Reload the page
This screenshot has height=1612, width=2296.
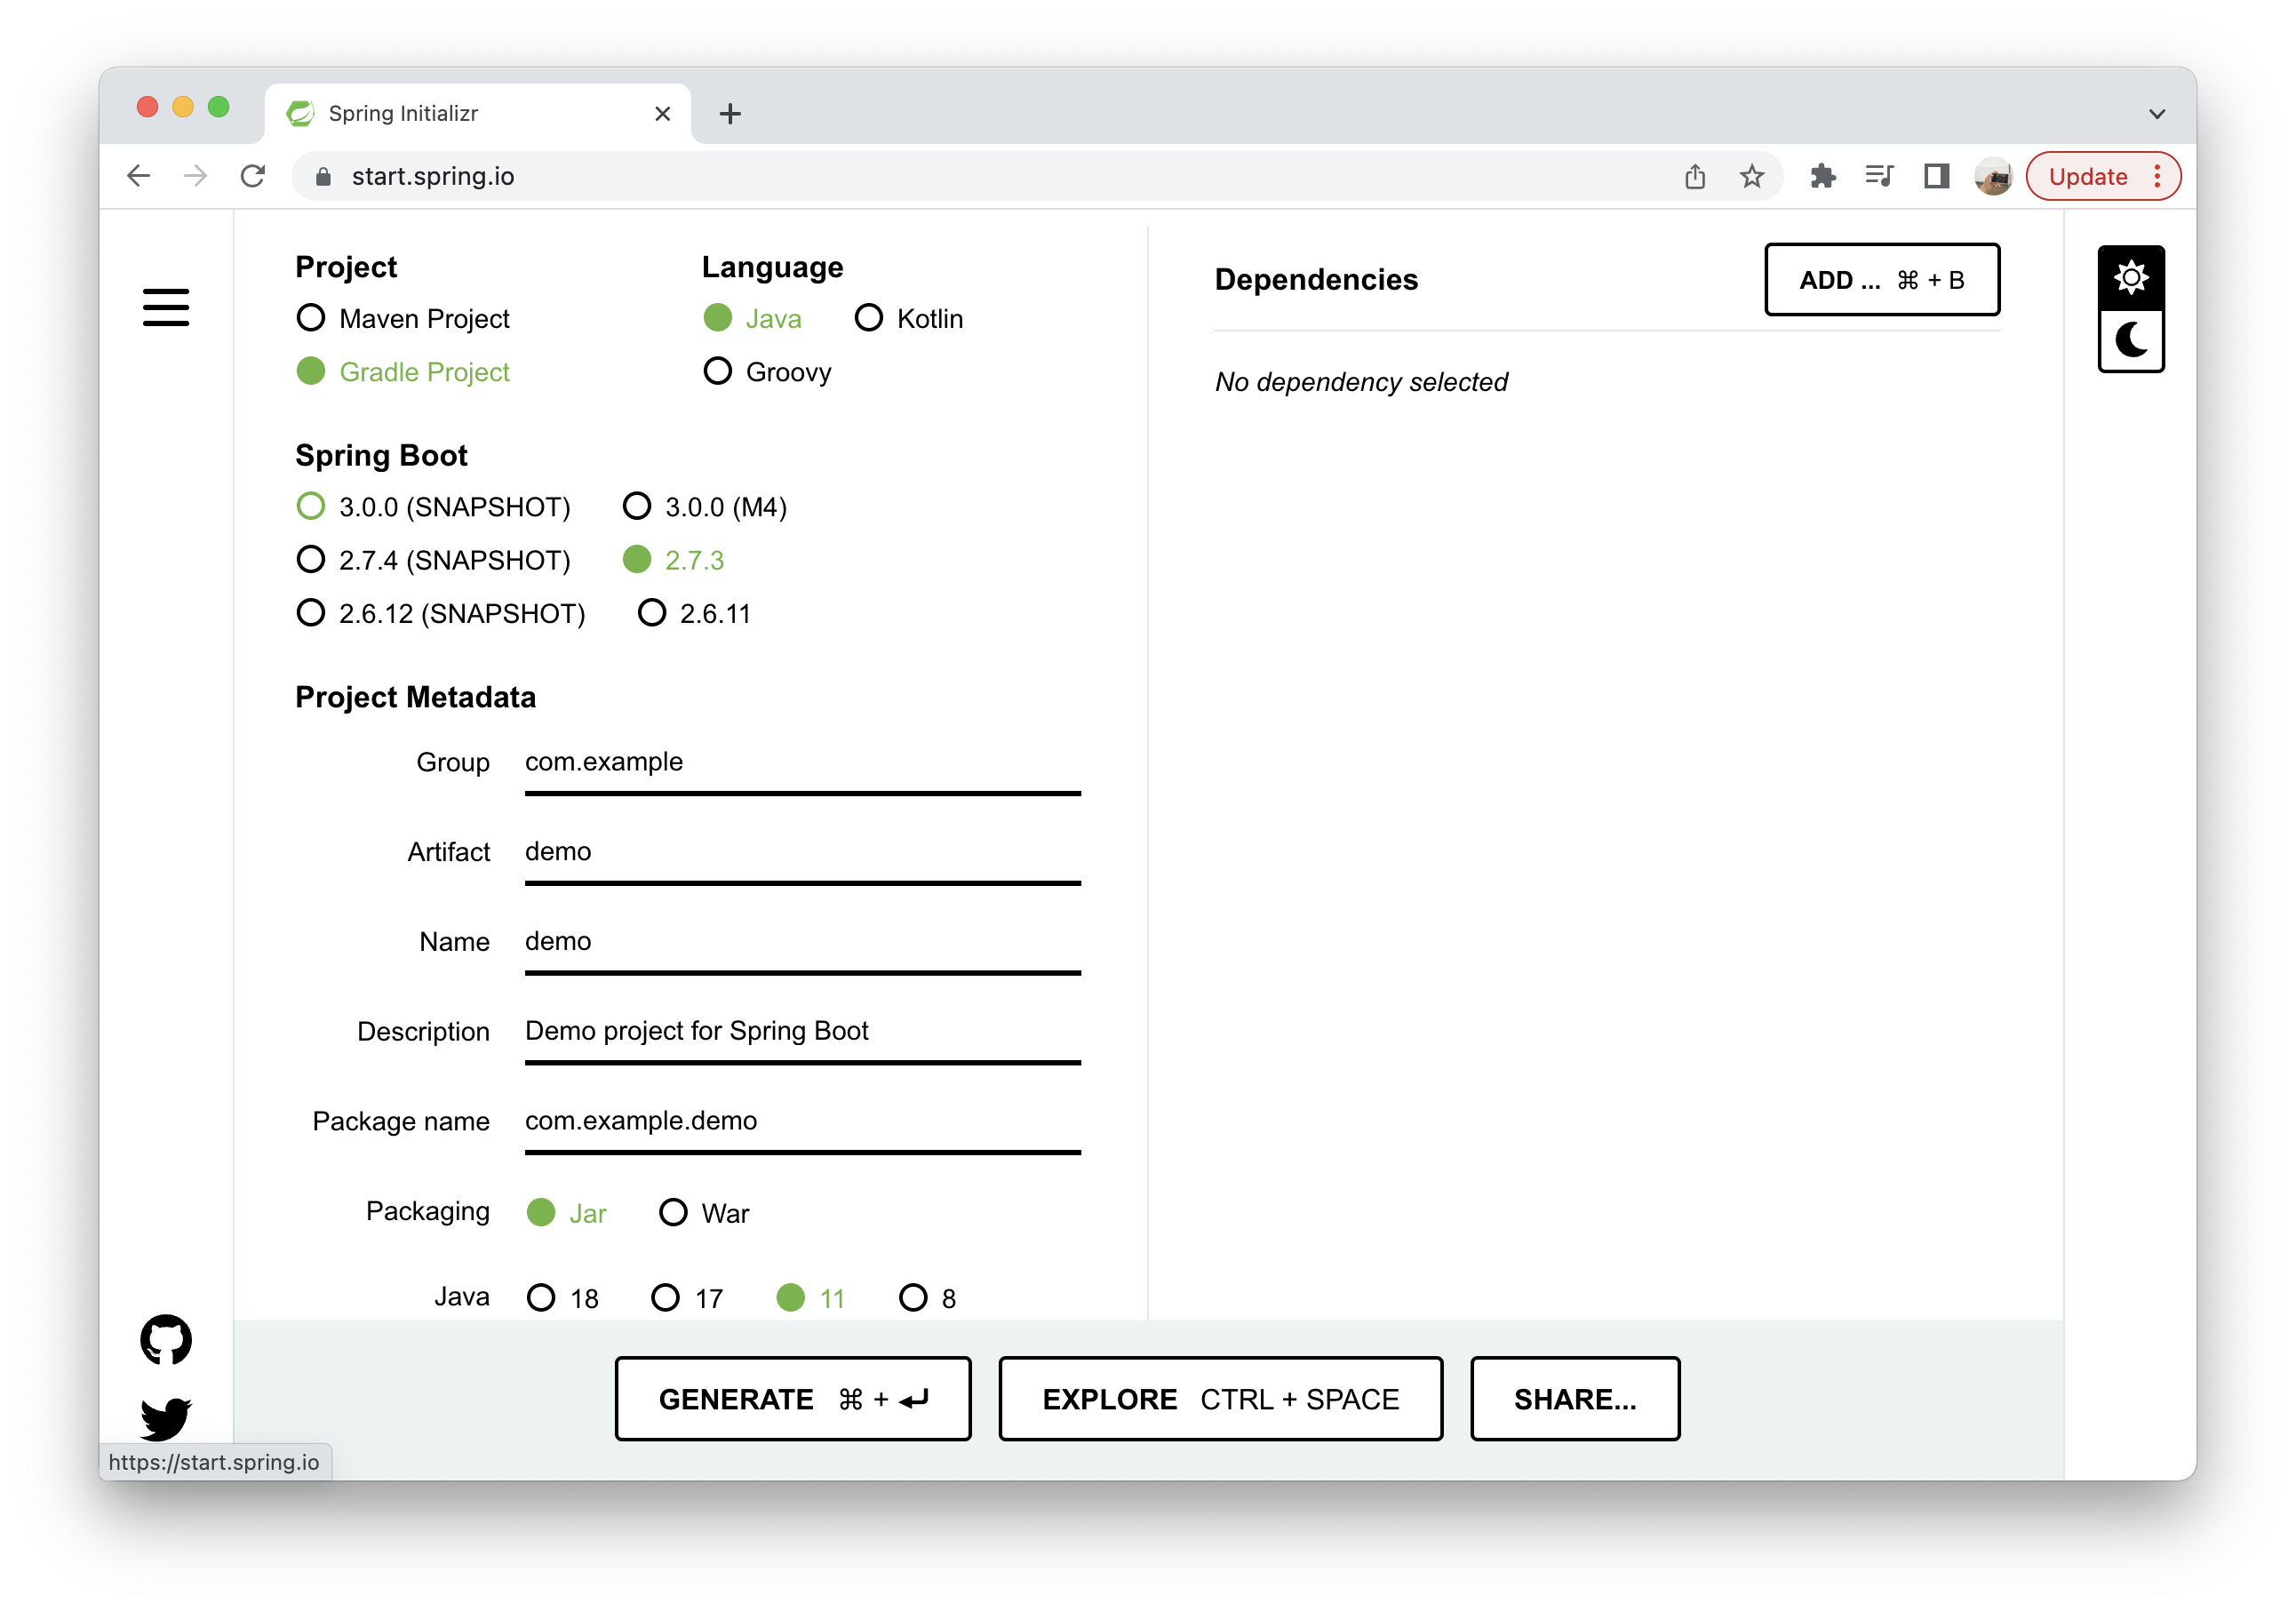pyautogui.click(x=253, y=176)
